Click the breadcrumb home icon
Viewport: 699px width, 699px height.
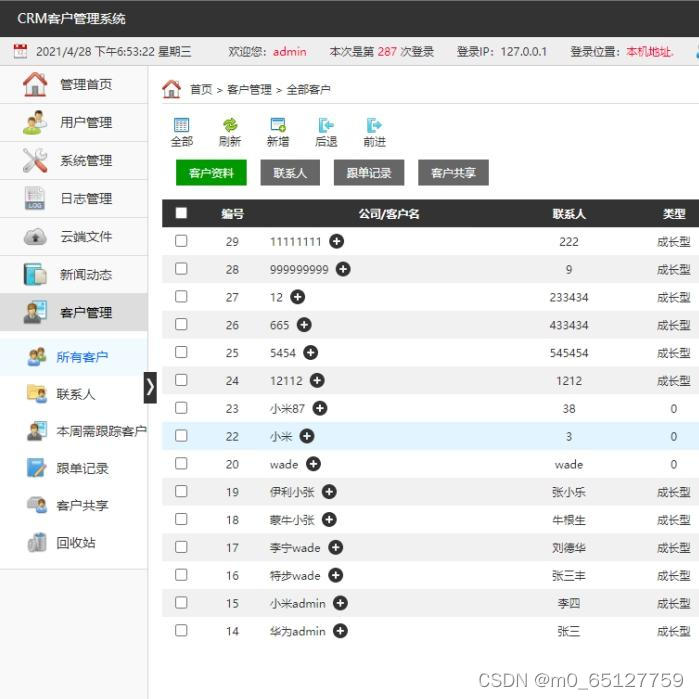pos(171,89)
